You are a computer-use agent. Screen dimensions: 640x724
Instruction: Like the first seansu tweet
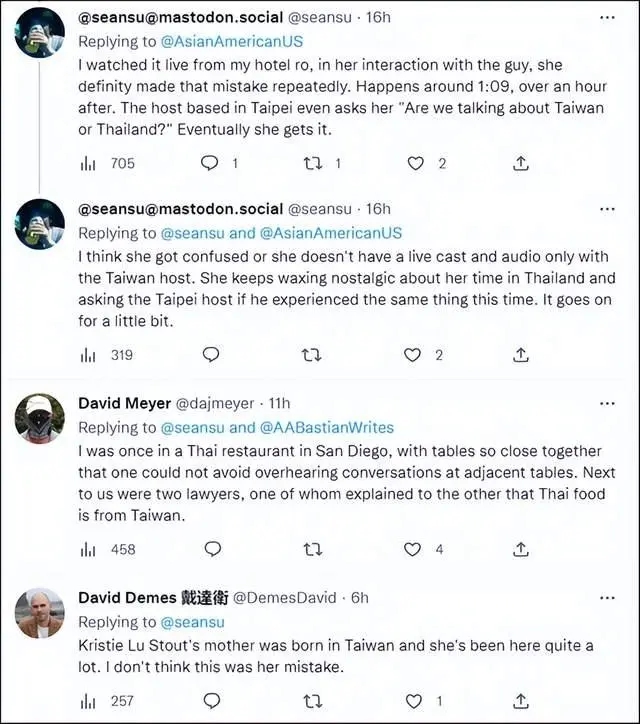point(412,163)
